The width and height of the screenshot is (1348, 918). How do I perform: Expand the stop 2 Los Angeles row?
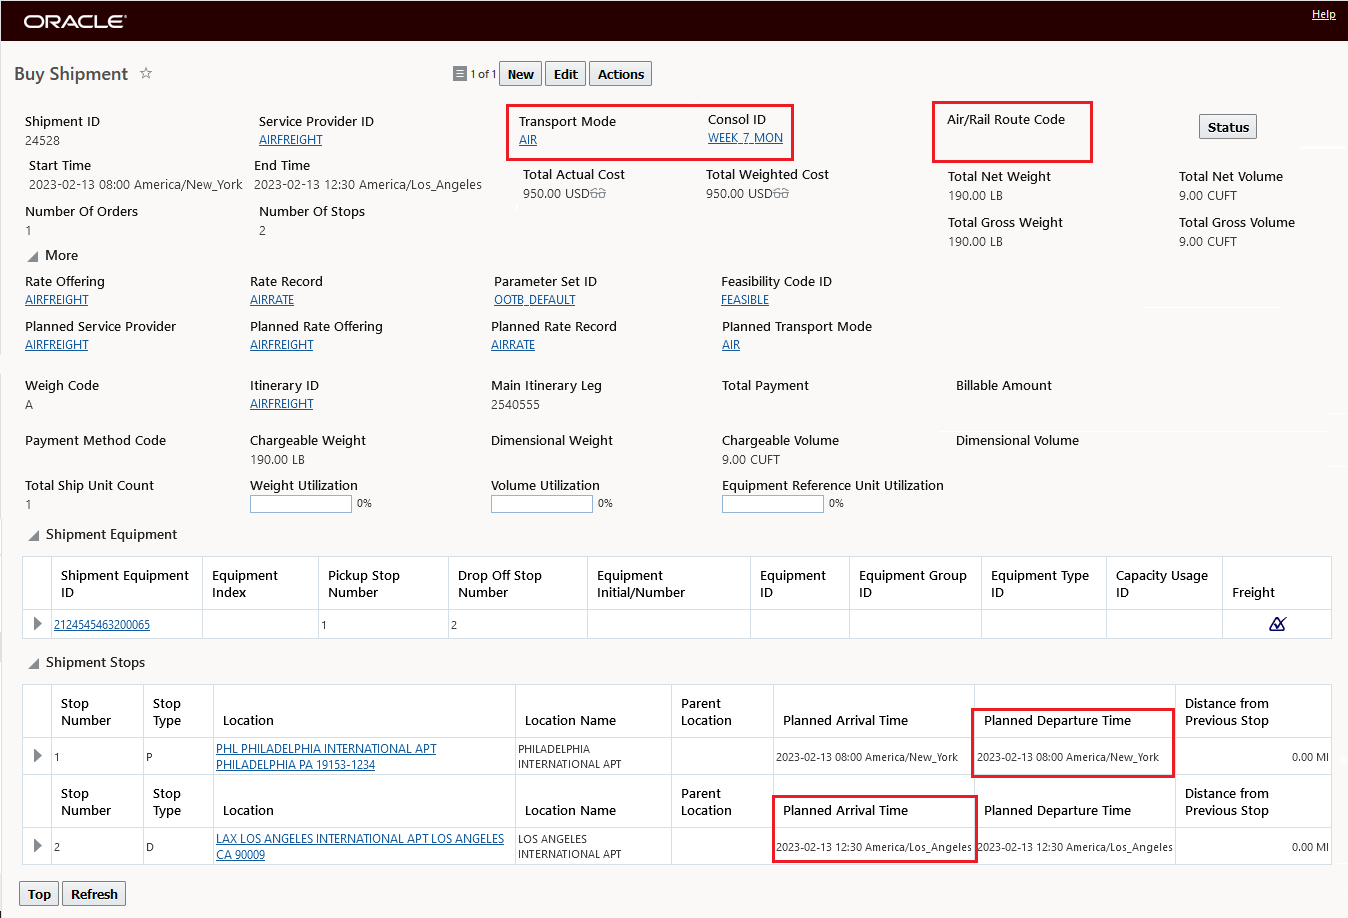pyautogui.click(x=37, y=846)
